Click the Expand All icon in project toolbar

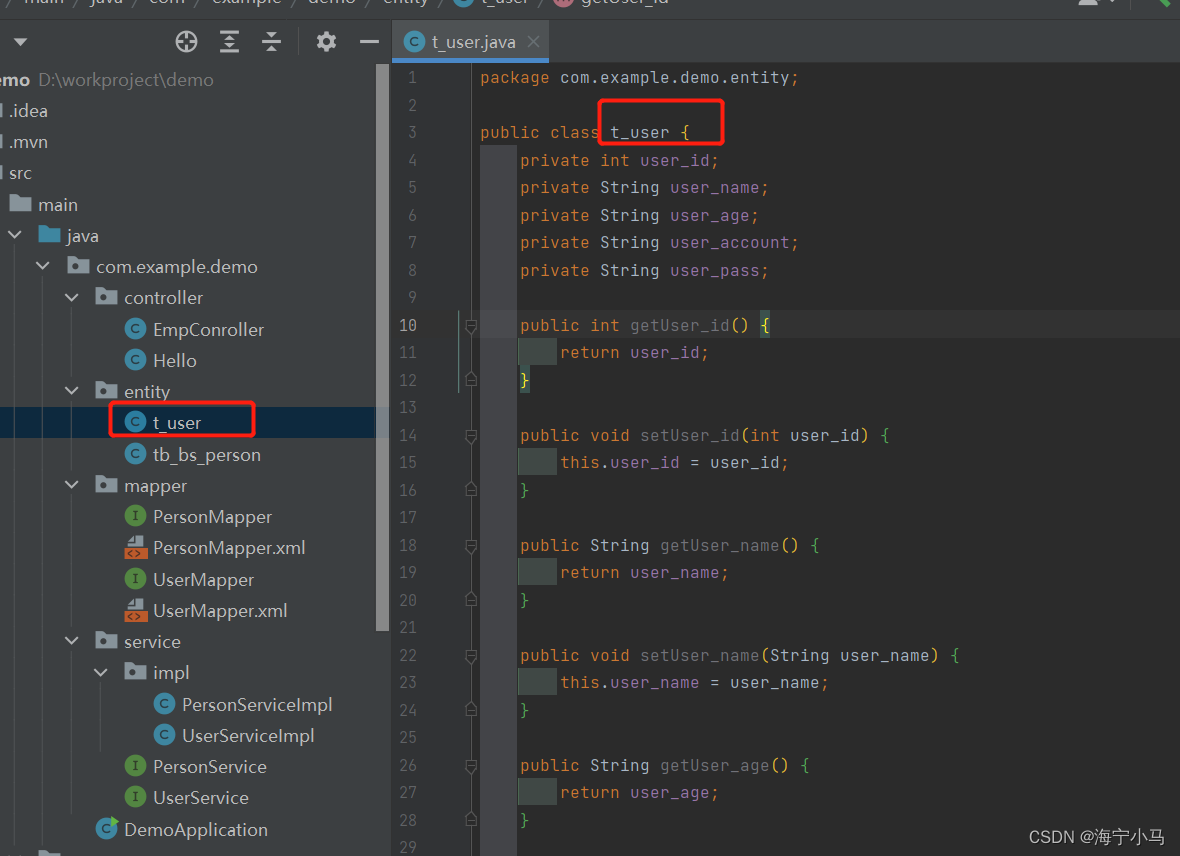229,41
